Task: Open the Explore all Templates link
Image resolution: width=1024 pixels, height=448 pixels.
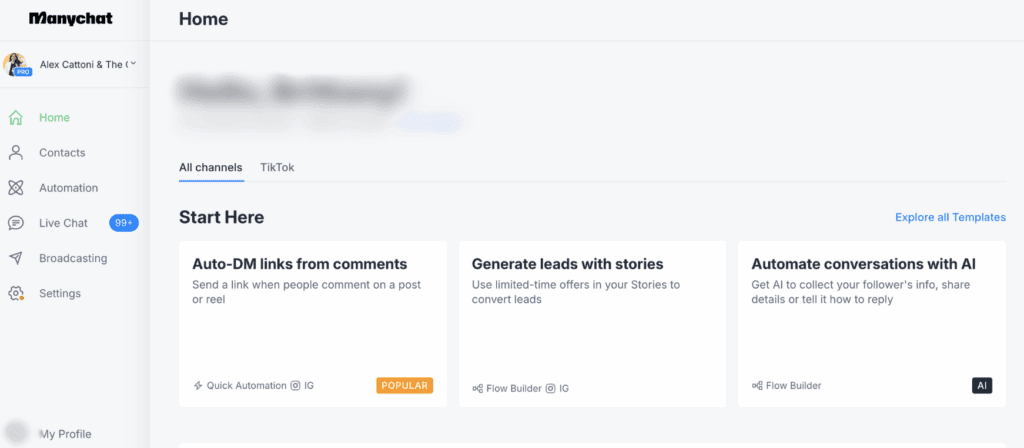Action: [950, 217]
